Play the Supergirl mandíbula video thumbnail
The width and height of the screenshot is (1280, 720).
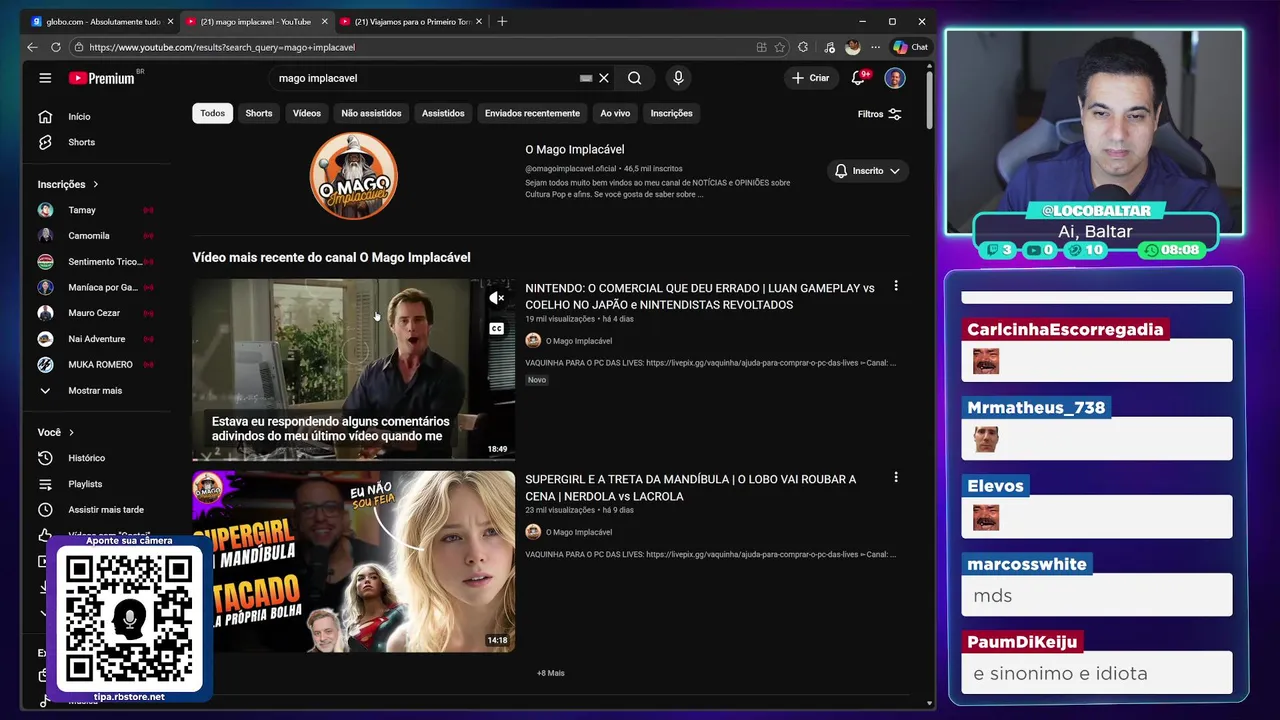coord(354,561)
